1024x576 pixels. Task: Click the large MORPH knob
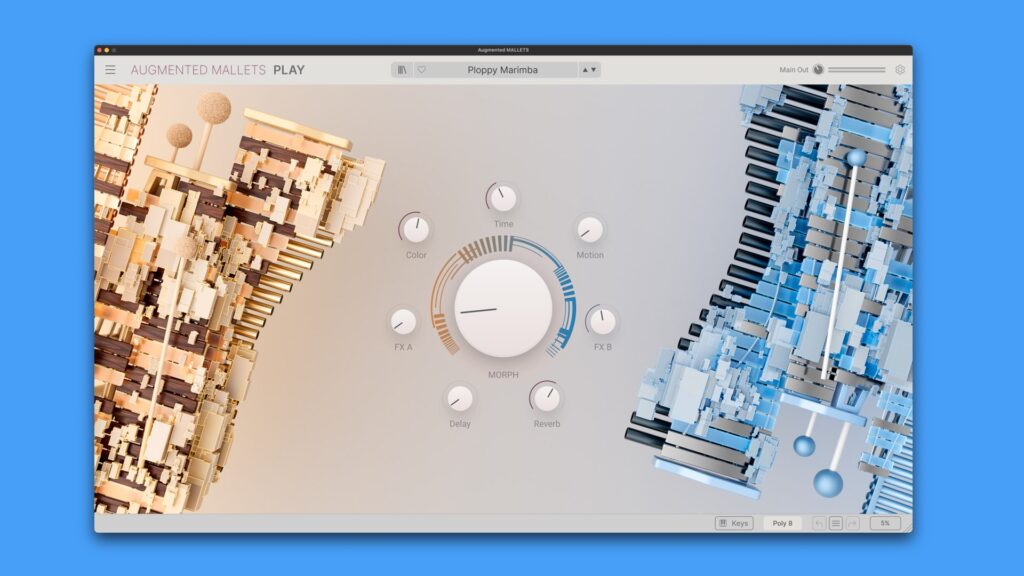pyautogui.click(x=503, y=308)
